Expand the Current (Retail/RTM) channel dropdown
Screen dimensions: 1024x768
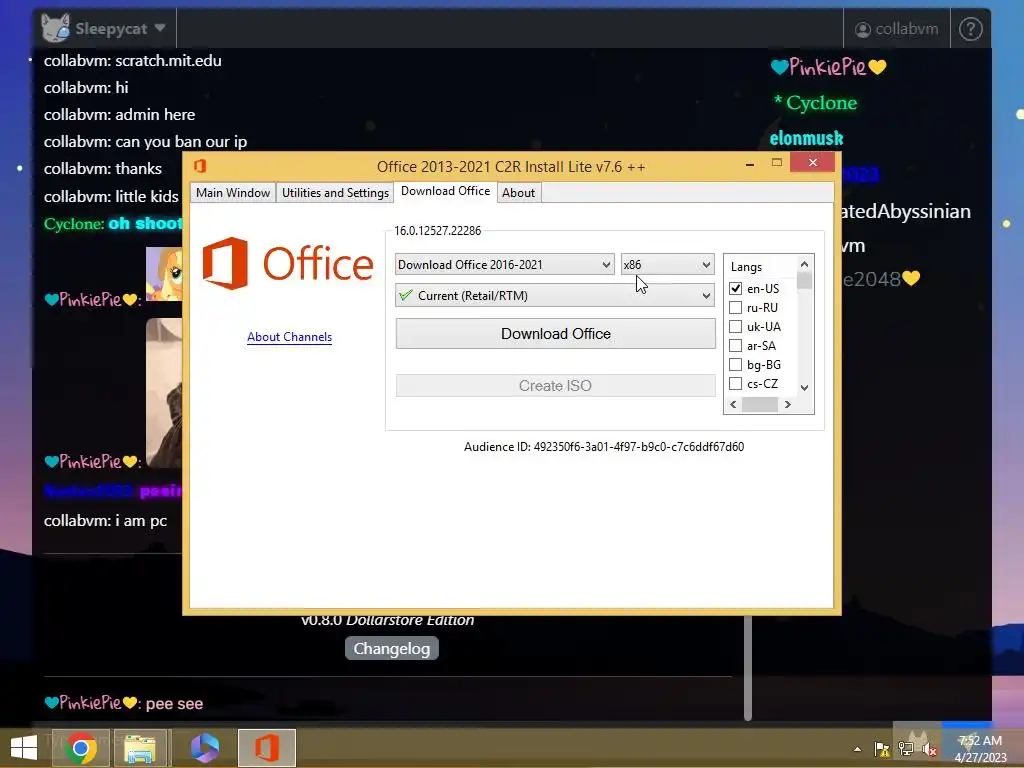tap(554, 295)
